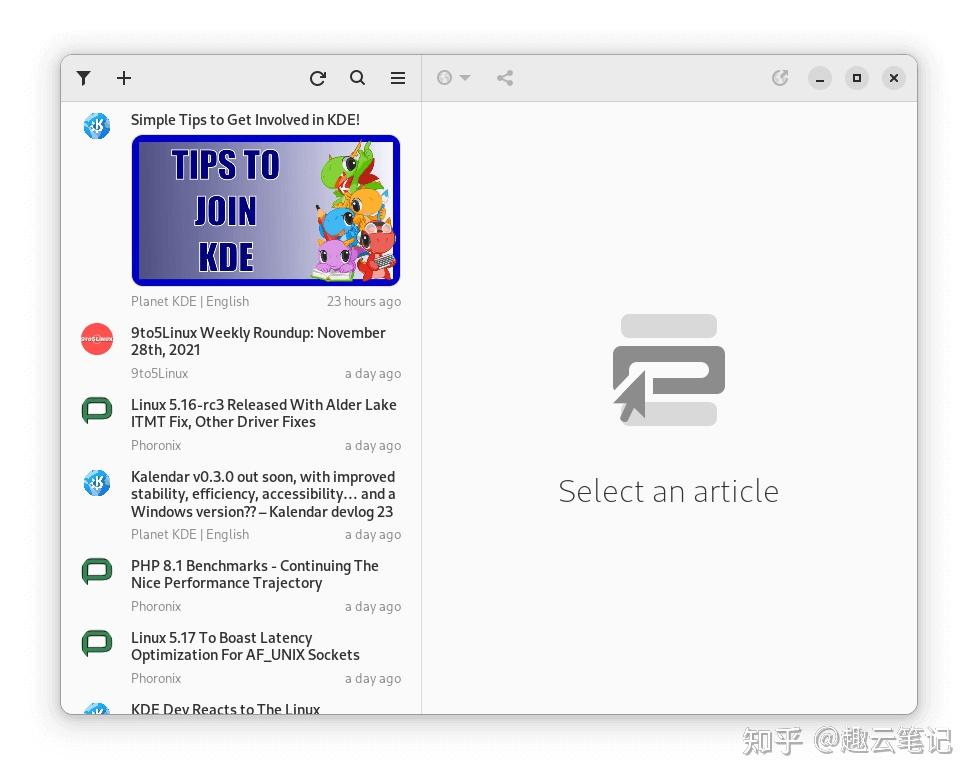Open the main hamburger menu
978x781 pixels.
coord(397,78)
